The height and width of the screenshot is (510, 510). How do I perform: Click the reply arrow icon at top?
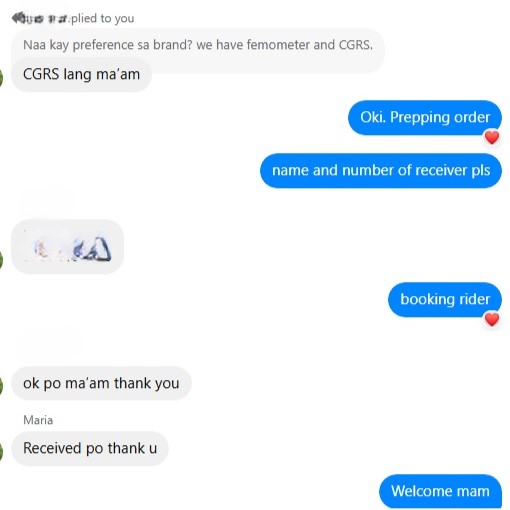pyautogui.click(x=17, y=18)
